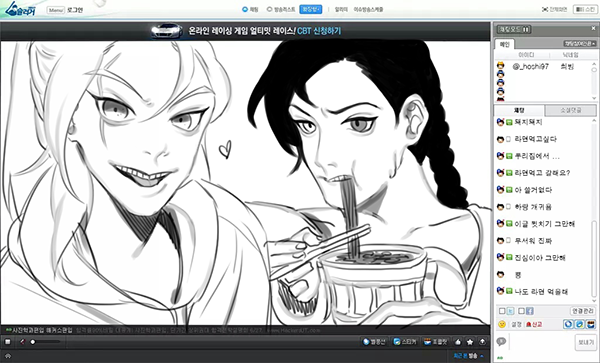This screenshot has width=600, height=363.
Task: Click the volume slider in player bar
Action: [45, 342]
